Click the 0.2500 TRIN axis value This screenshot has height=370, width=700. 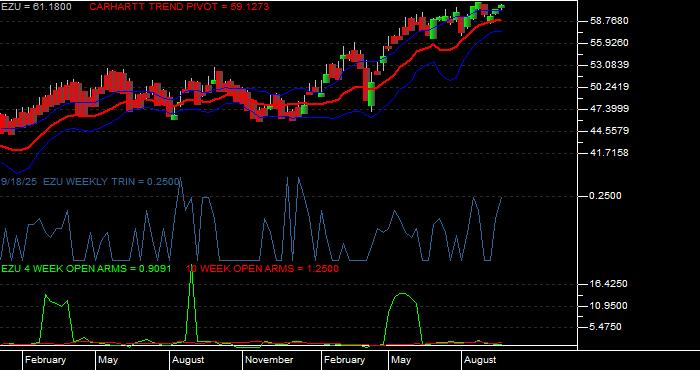coord(605,196)
